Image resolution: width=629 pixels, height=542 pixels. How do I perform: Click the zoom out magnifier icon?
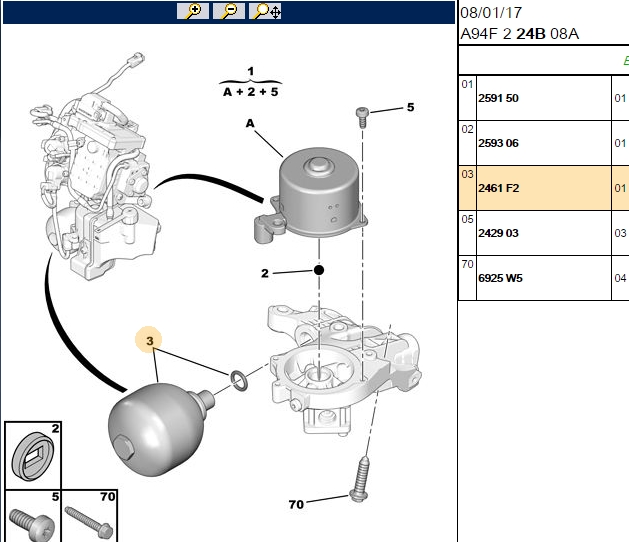(229, 11)
